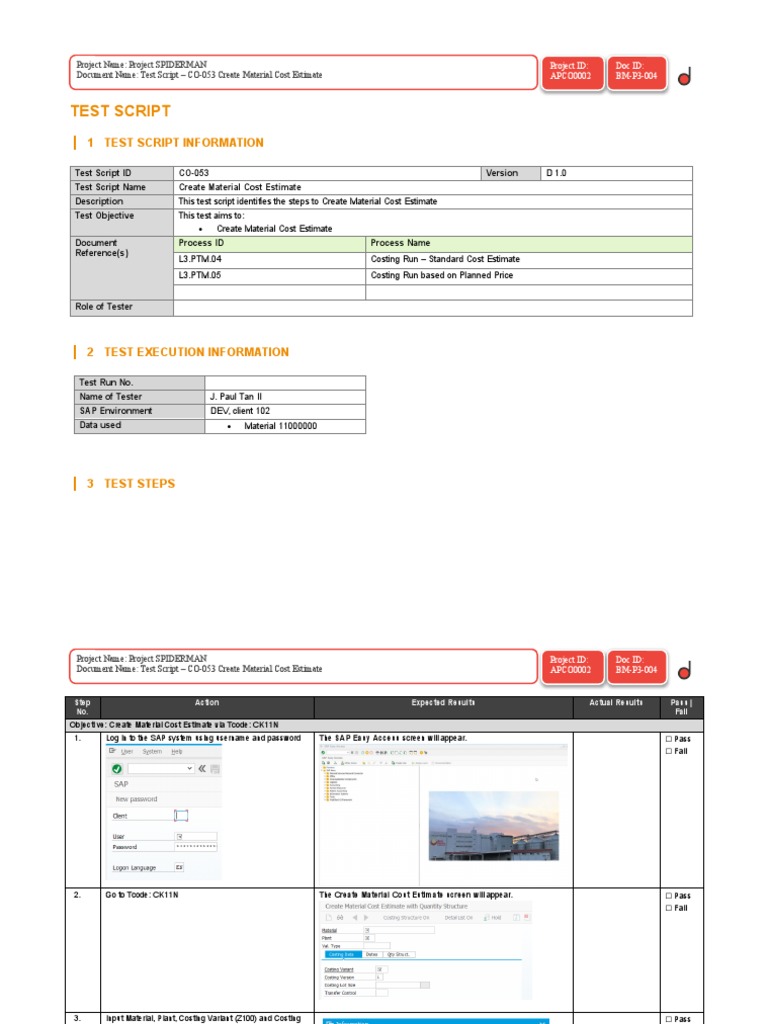Click the Transfer Control field
Image resolution: width=768 pixels, height=1024 pixels.
pyautogui.click(x=382, y=993)
